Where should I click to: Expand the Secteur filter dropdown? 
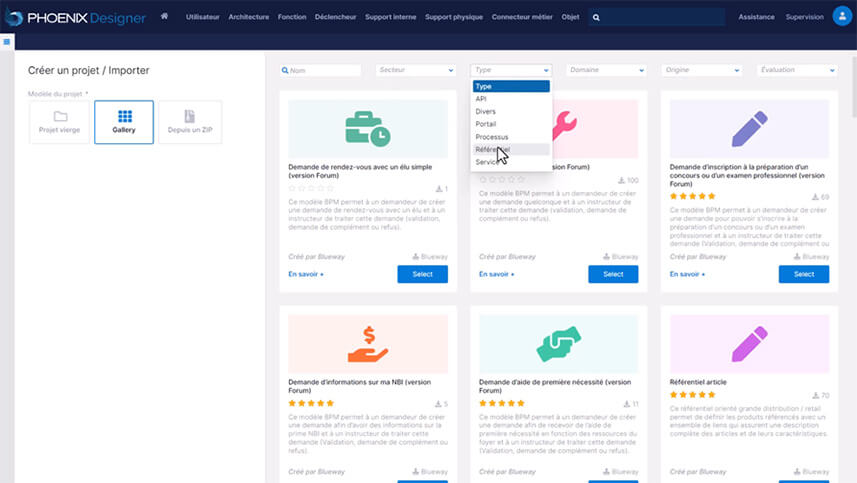pos(415,71)
